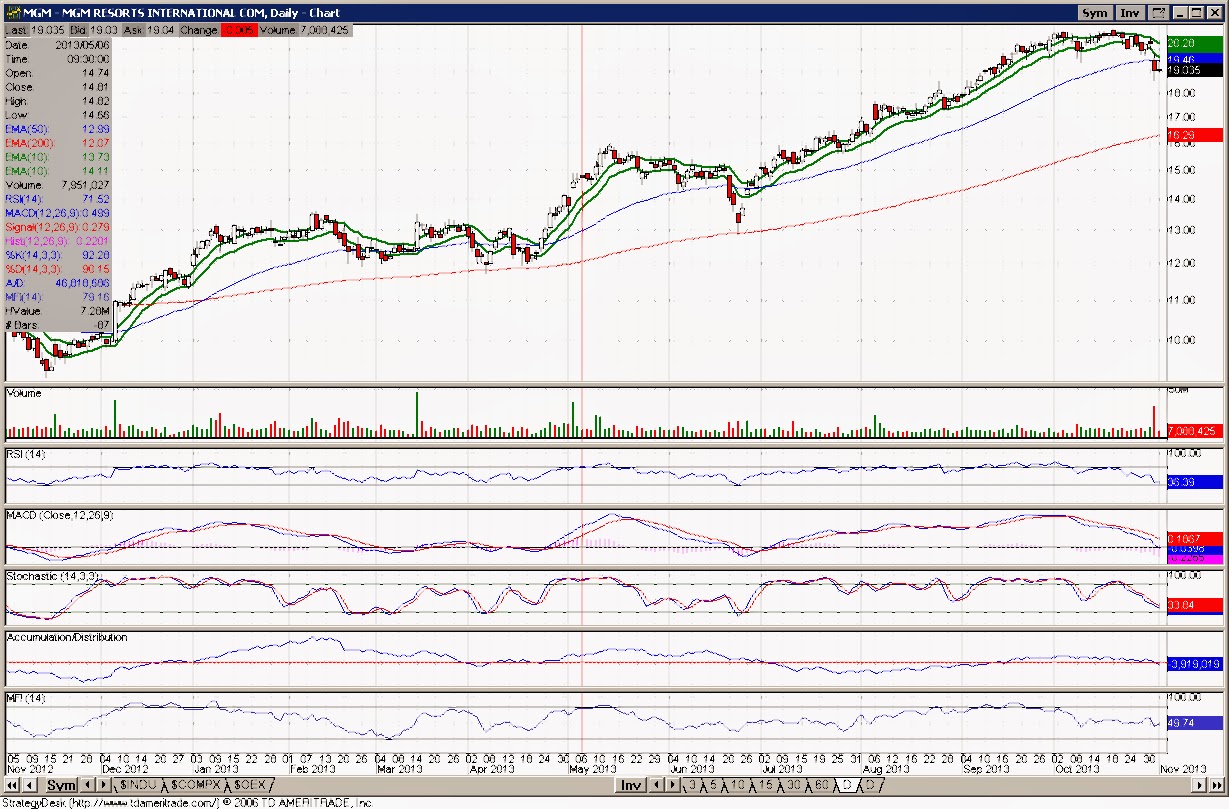Click the -3,919,019 Accumulation/Distribution axis label
Viewport: 1229px width, 809px height.
[x=1196, y=663]
